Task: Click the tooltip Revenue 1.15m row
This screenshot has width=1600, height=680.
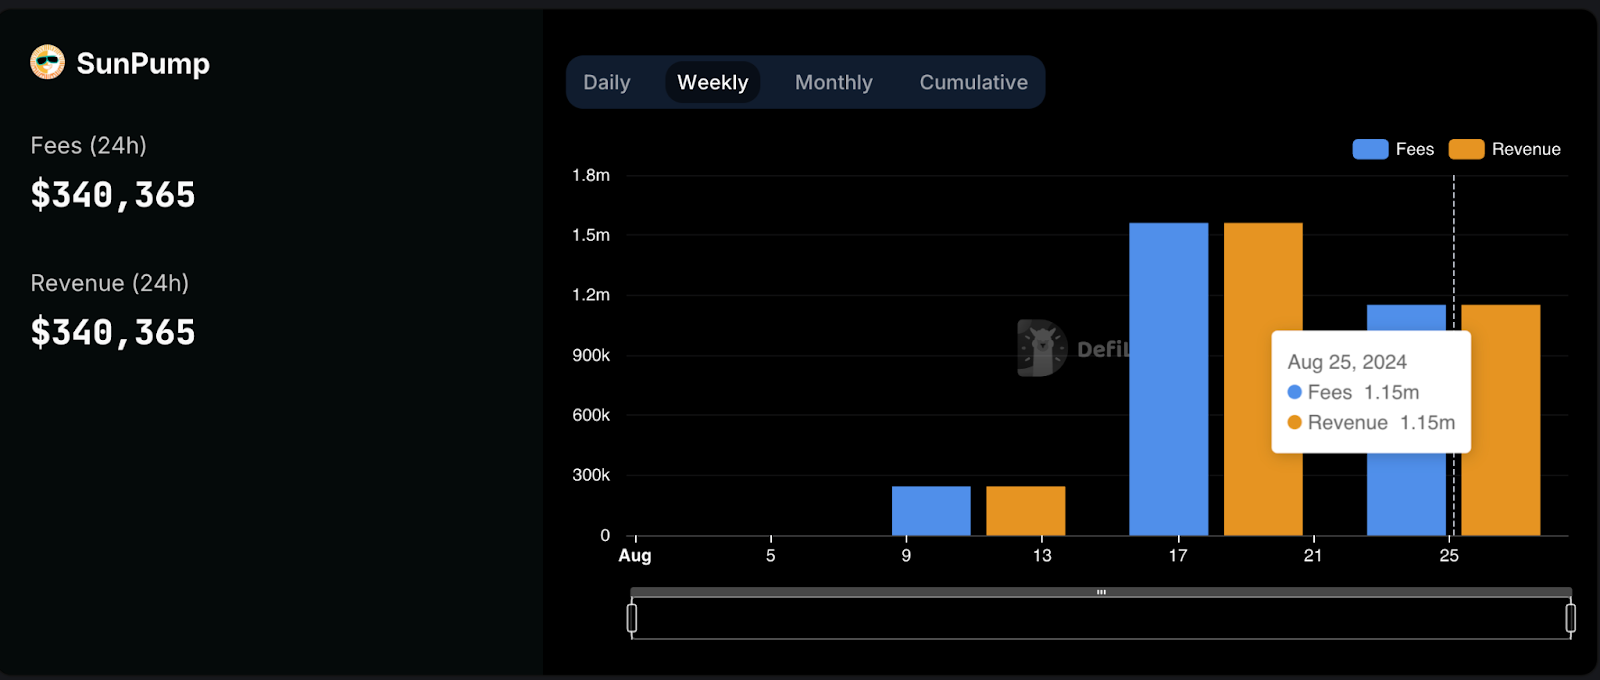Action: point(1371,422)
